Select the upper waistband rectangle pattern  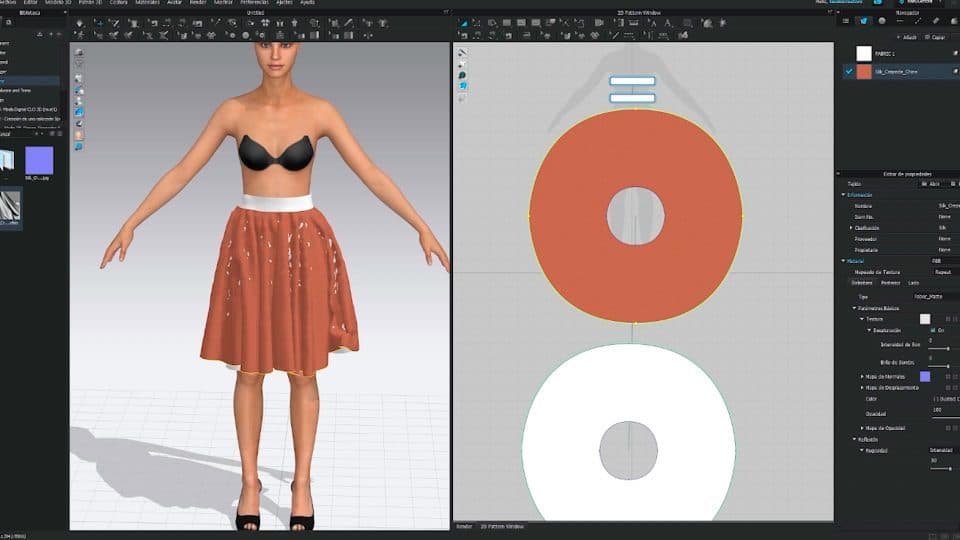coord(632,81)
